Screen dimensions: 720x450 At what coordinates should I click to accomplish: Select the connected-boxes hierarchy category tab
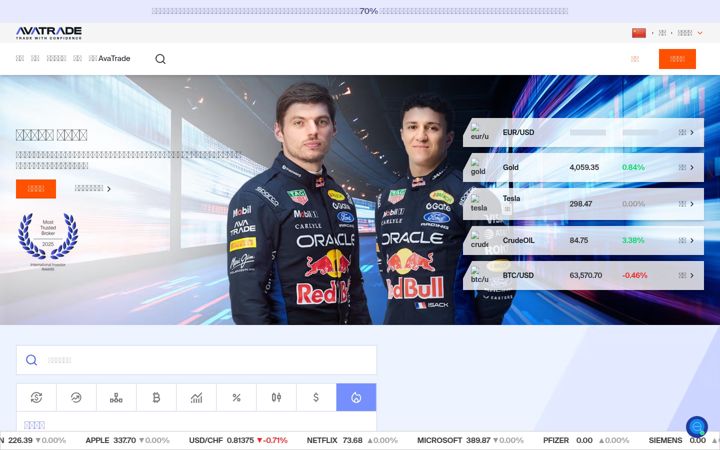tap(116, 397)
